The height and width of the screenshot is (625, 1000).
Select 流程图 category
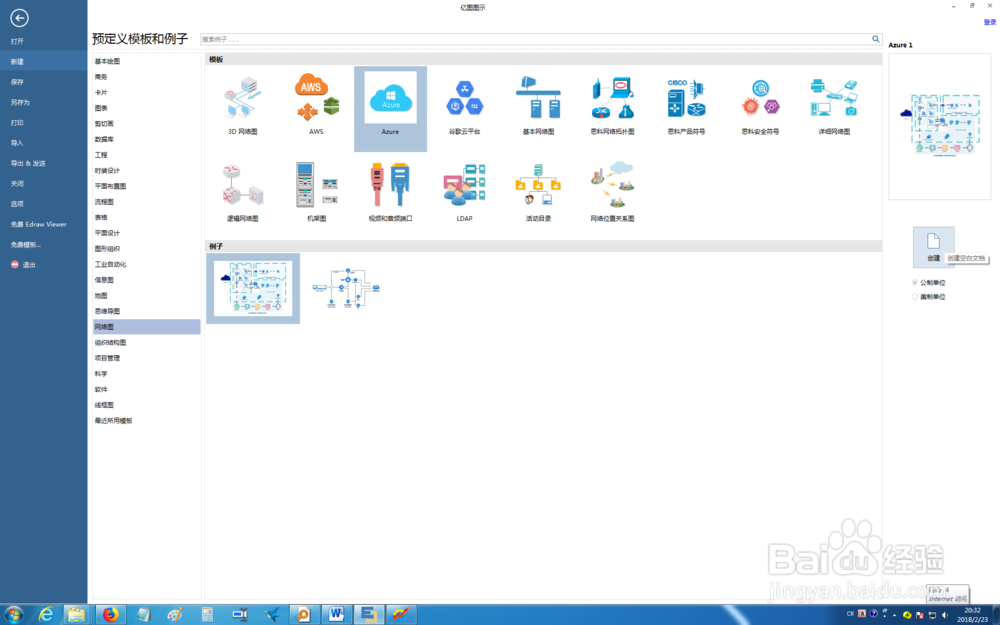(104, 202)
